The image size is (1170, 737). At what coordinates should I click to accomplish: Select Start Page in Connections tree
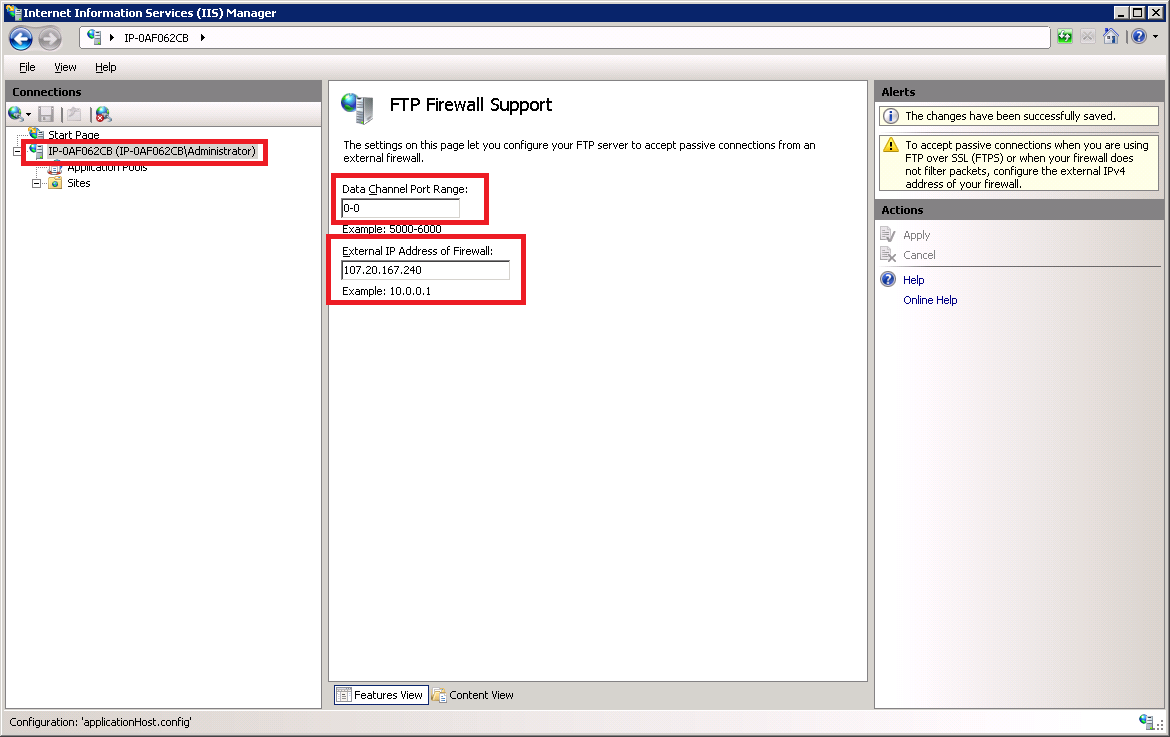tap(73, 135)
